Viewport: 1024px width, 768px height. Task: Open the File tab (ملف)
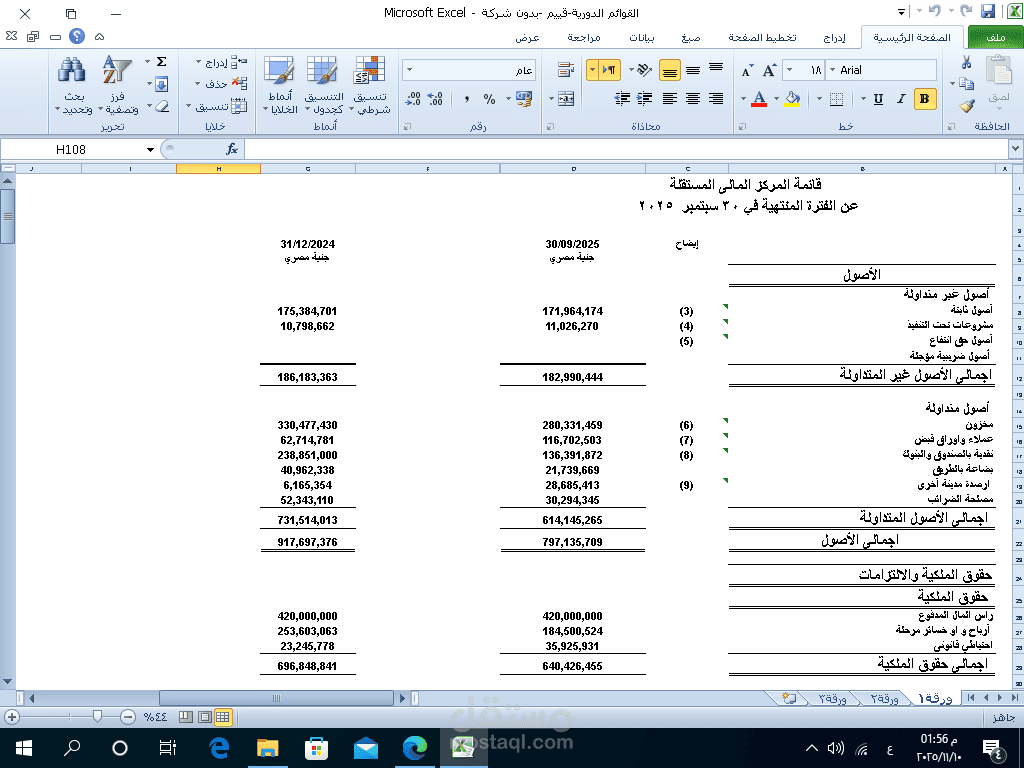(995, 37)
